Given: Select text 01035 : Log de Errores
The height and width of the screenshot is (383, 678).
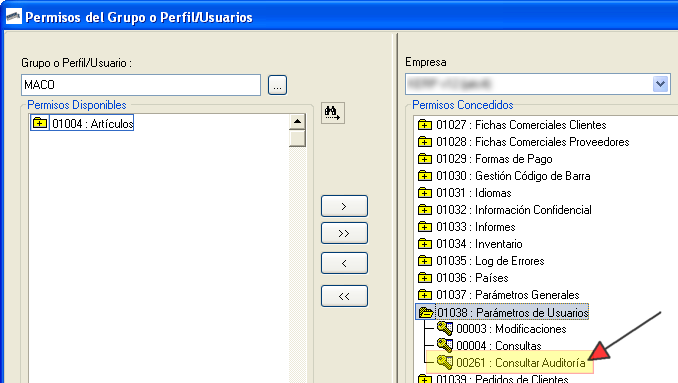Looking at the screenshot, I should (490, 261).
